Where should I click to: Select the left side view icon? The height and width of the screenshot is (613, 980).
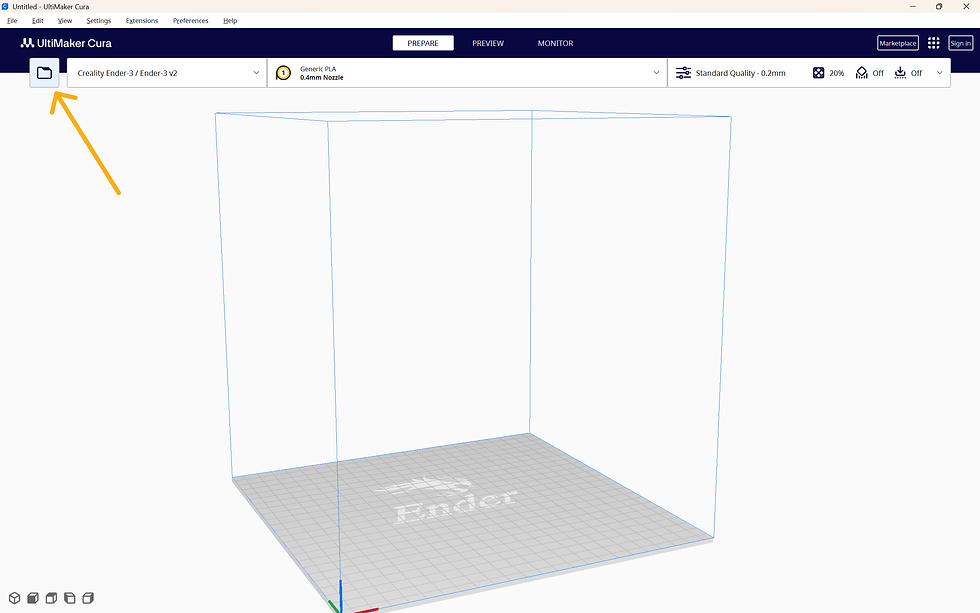coord(69,597)
